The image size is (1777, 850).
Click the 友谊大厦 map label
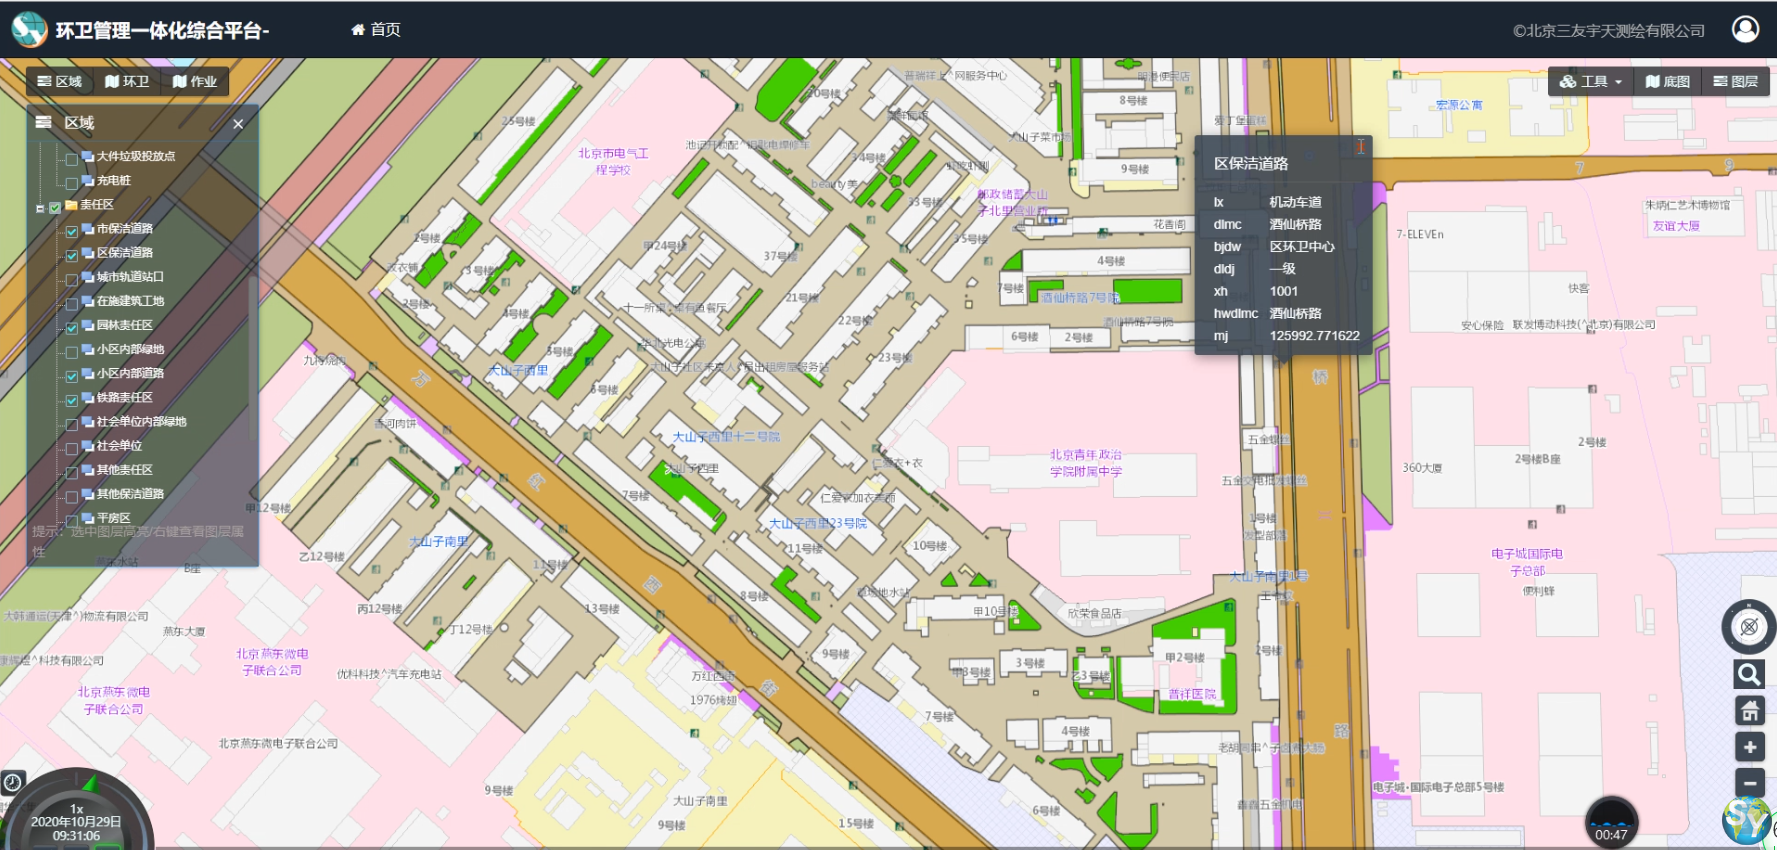[1676, 226]
